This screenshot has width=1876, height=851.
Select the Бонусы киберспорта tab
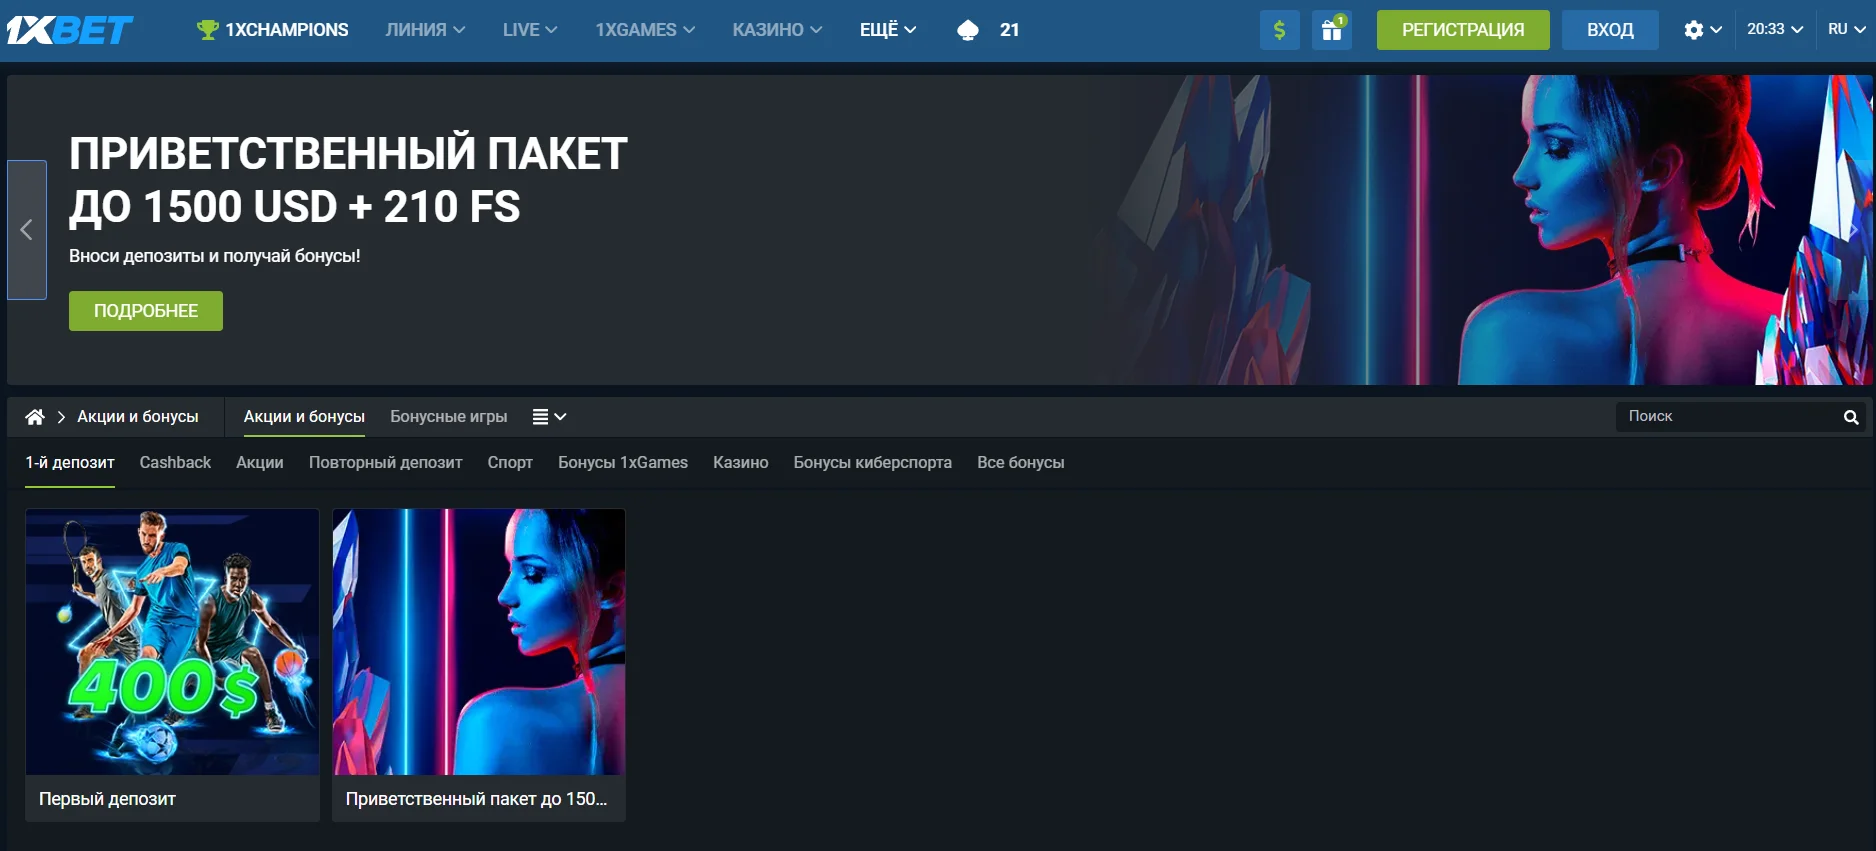pos(872,463)
